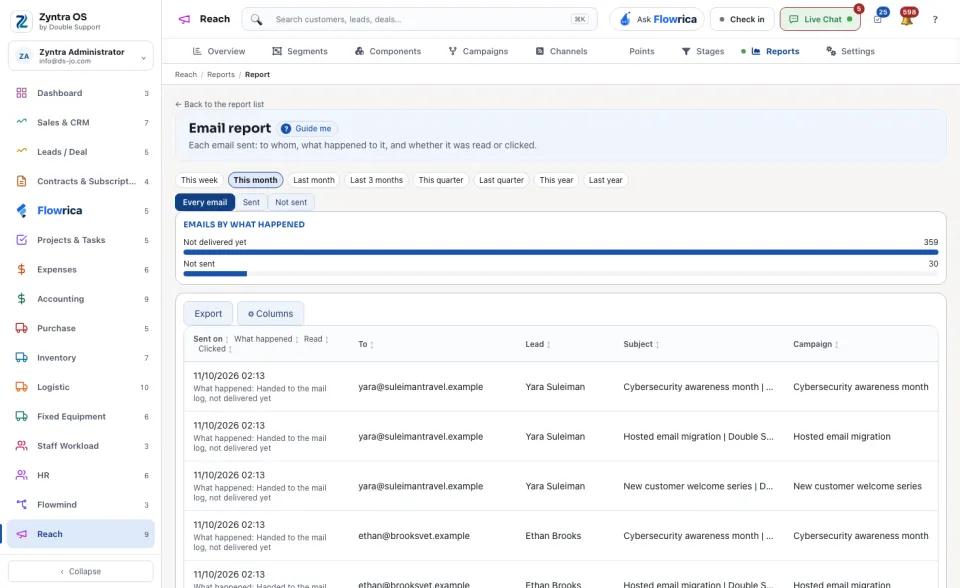Click the Guide me question icon
This screenshot has height=588, width=960.
tap(286, 129)
